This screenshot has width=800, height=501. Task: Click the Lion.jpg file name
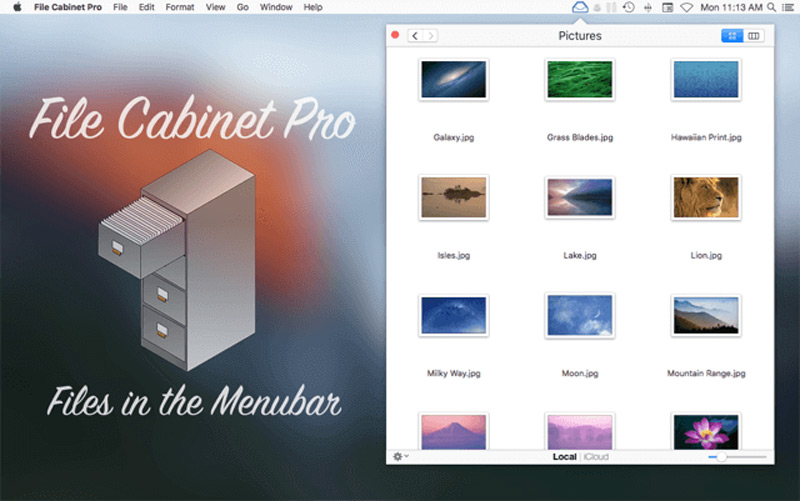(706, 255)
